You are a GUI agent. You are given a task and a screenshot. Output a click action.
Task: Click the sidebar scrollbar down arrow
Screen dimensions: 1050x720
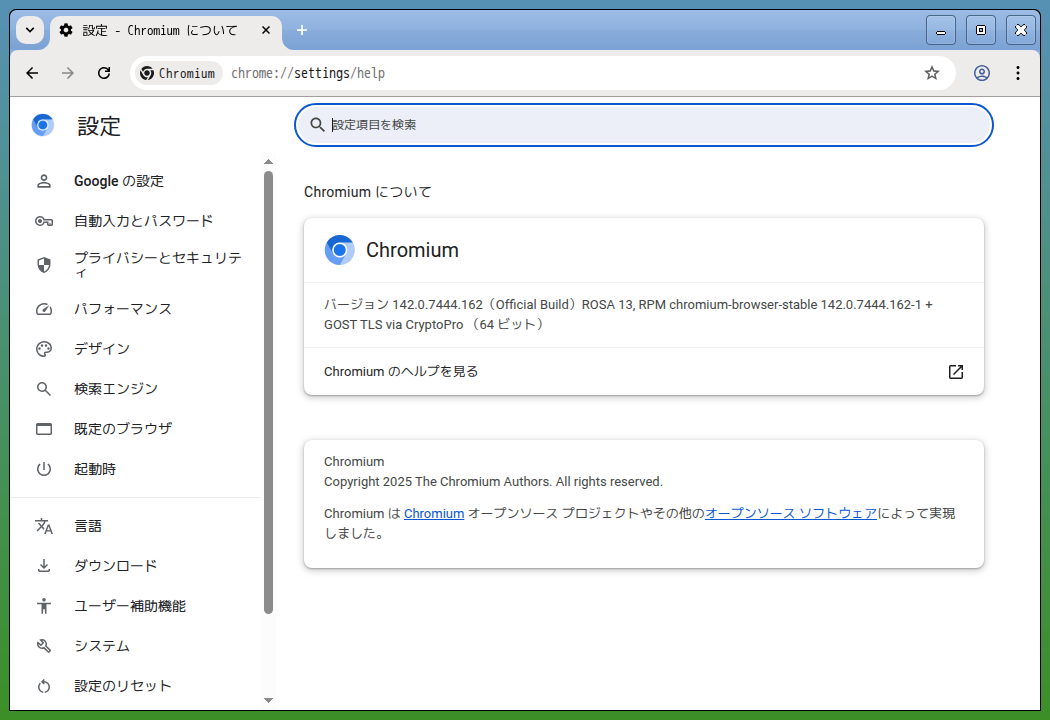coord(269,700)
